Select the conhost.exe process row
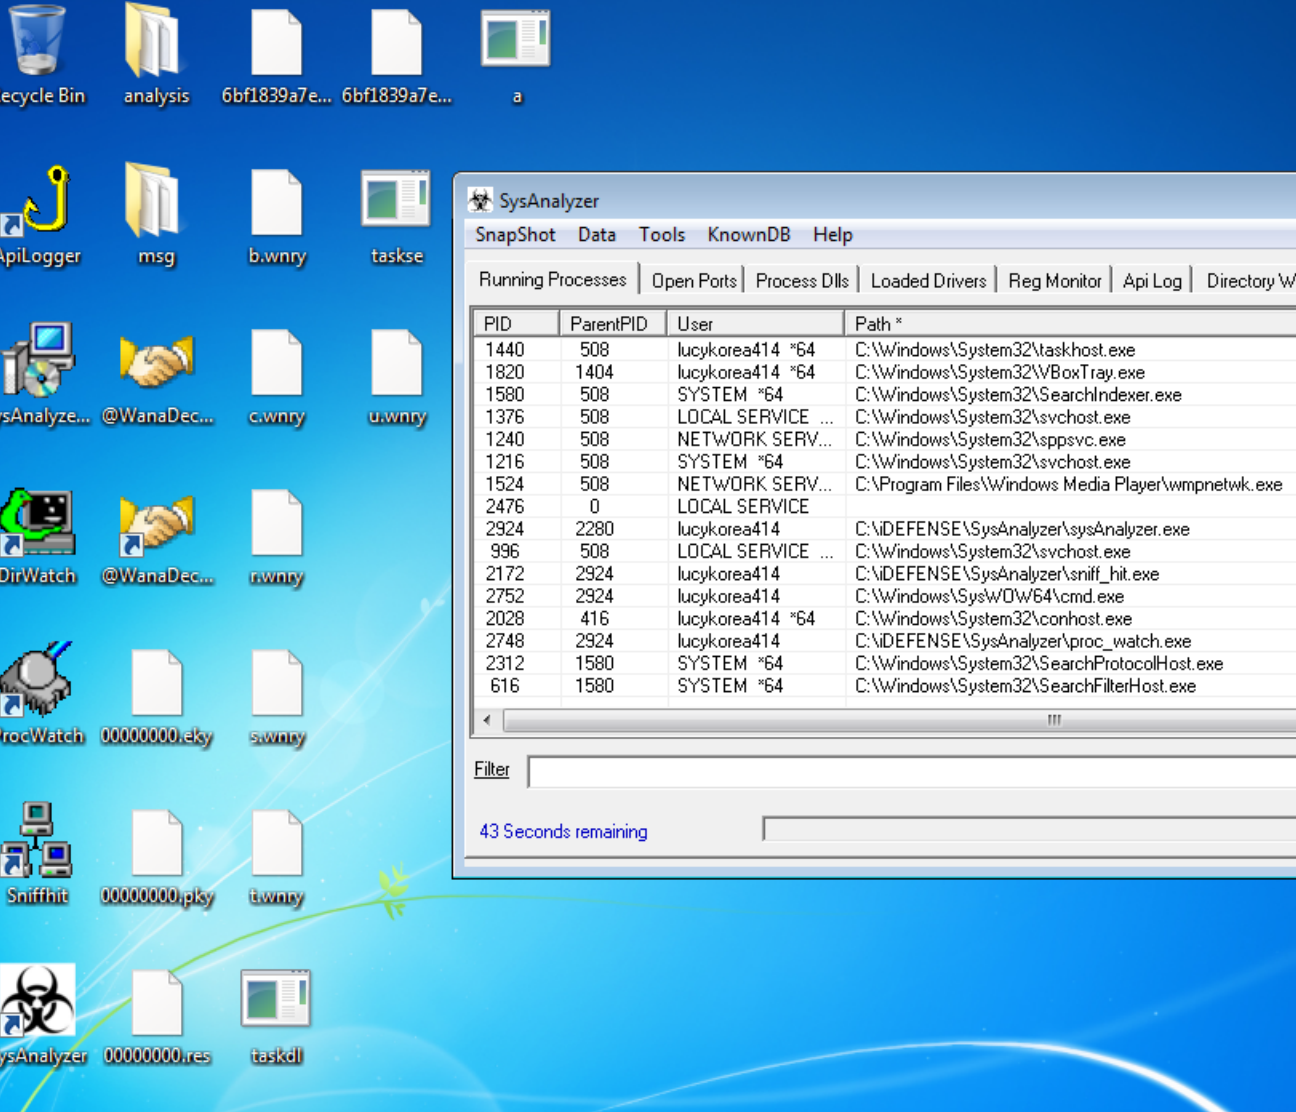The width and height of the screenshot is (1296, 1112). [885, 619]
